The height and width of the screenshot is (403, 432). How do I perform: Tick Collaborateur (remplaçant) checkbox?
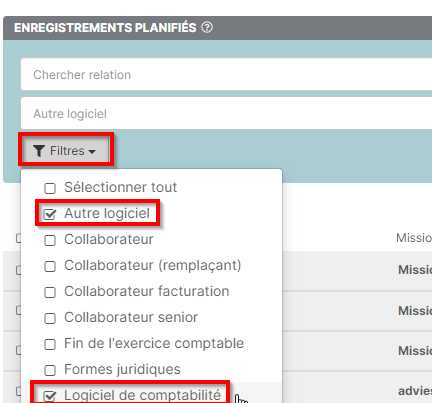pyautogui.click(x=50, y=266)
